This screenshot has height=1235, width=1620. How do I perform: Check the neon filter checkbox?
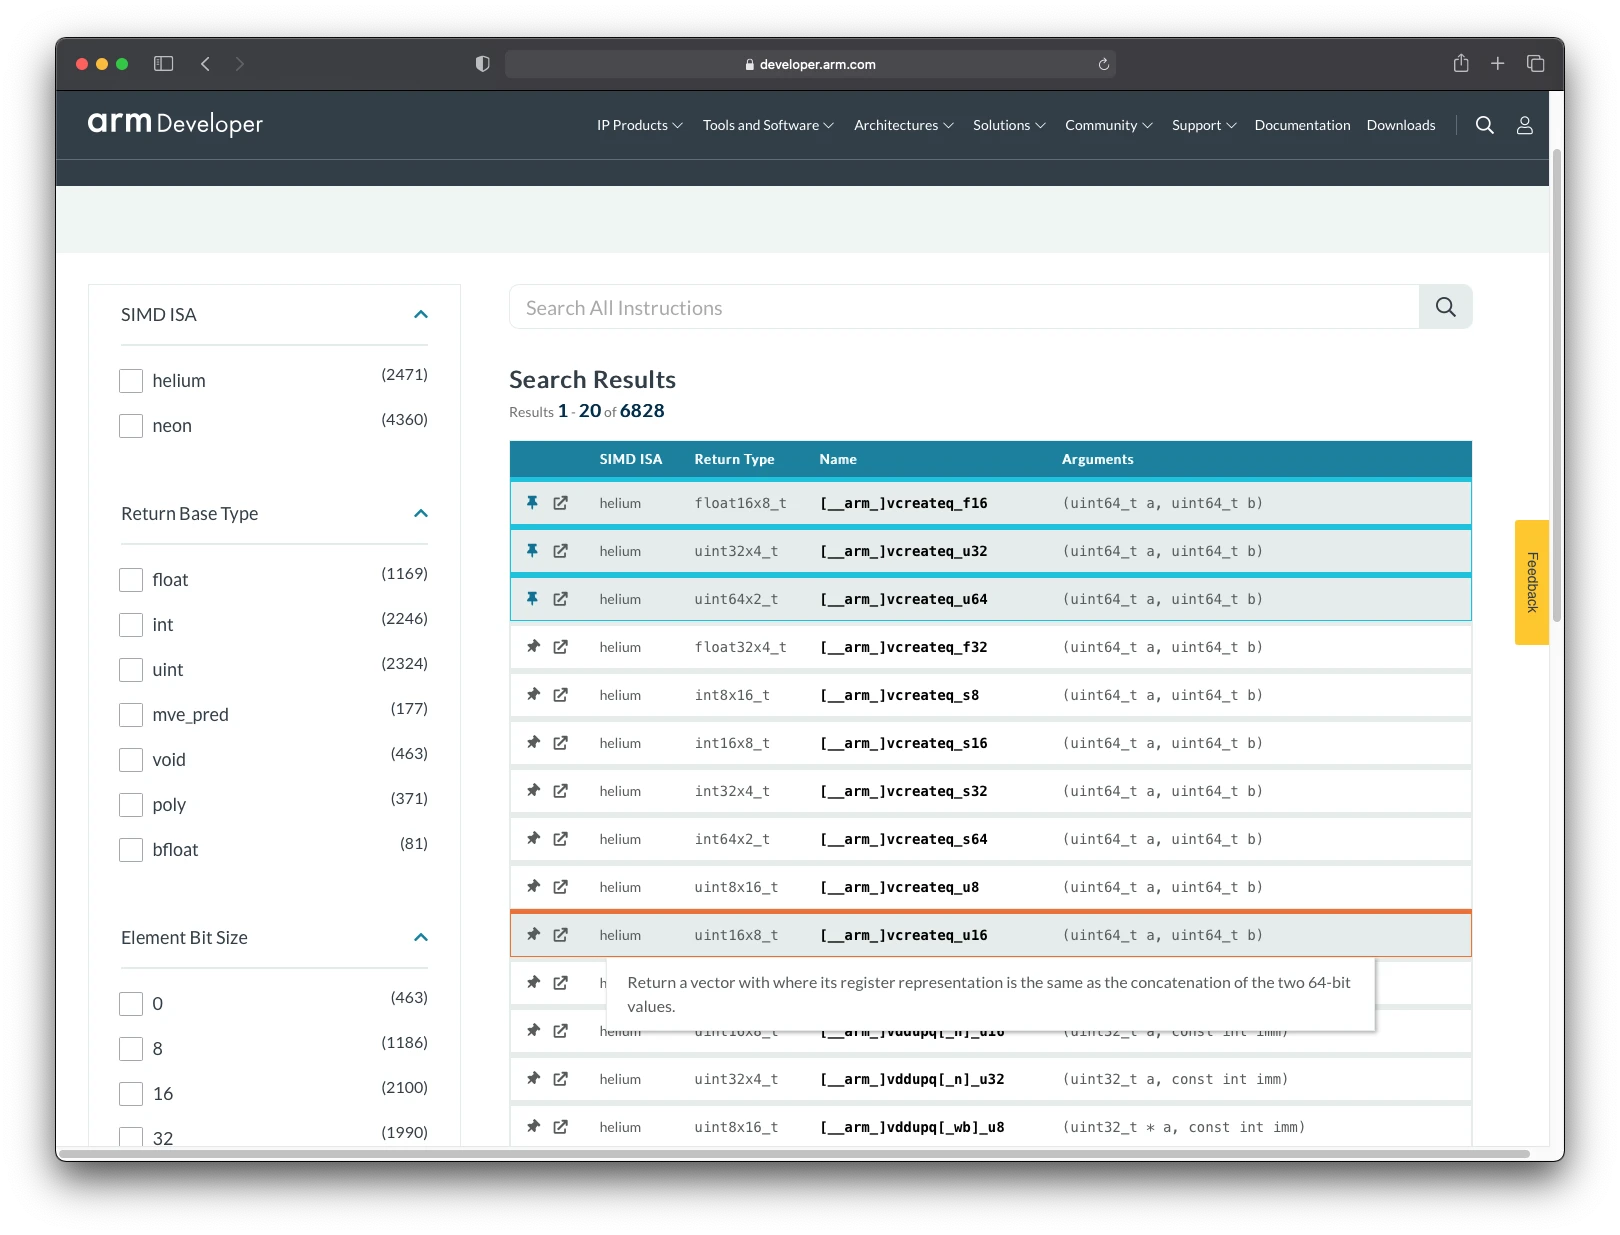pos(131,426)
